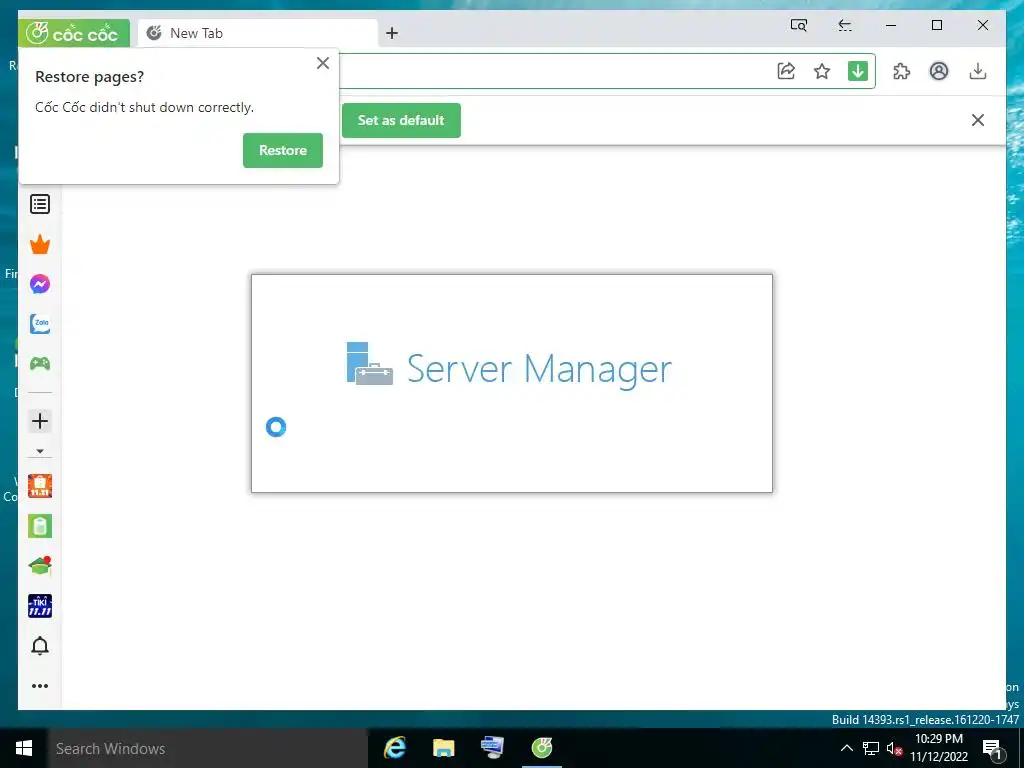Open Zalo in the sidebar
The width and height of the screenshot is (1024, 768).
point(40,324)
